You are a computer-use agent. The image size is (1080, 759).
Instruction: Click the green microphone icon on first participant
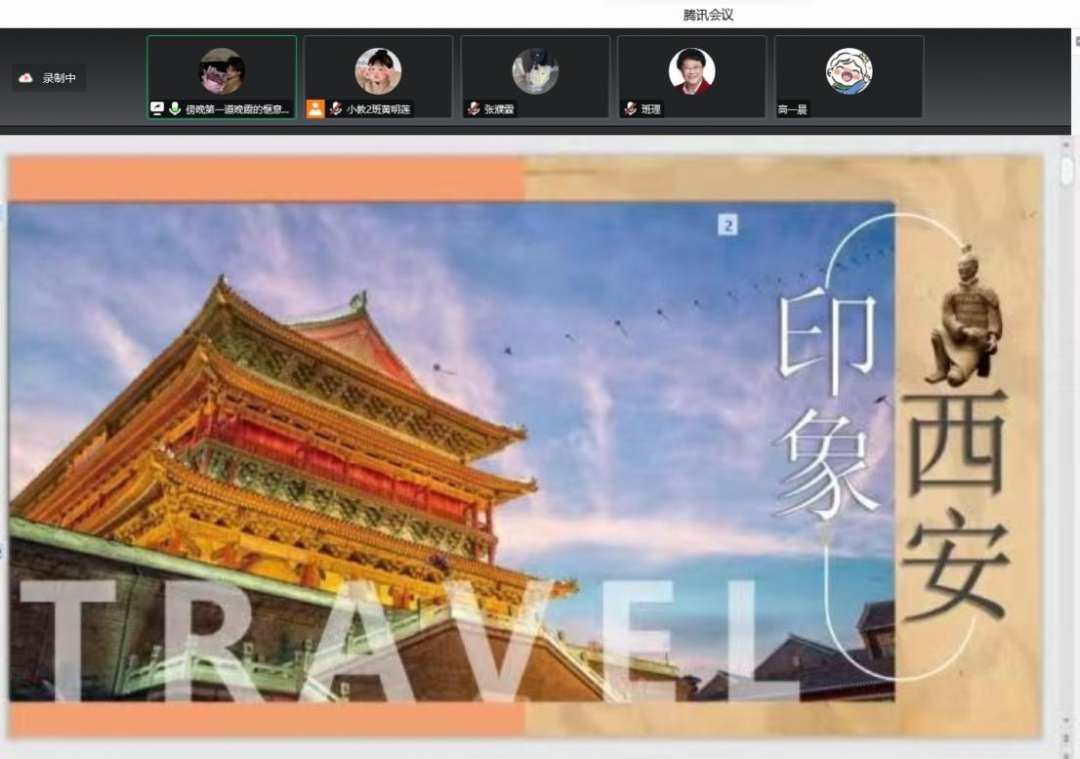point(174,109)
